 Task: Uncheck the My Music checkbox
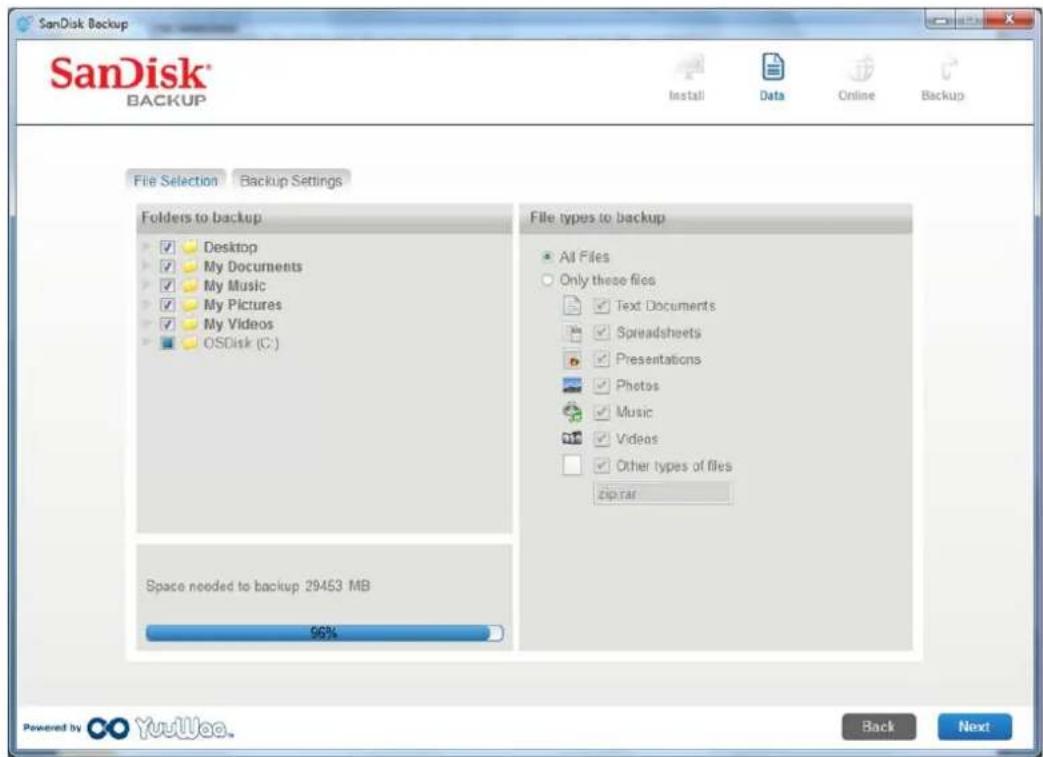[168, 286]
